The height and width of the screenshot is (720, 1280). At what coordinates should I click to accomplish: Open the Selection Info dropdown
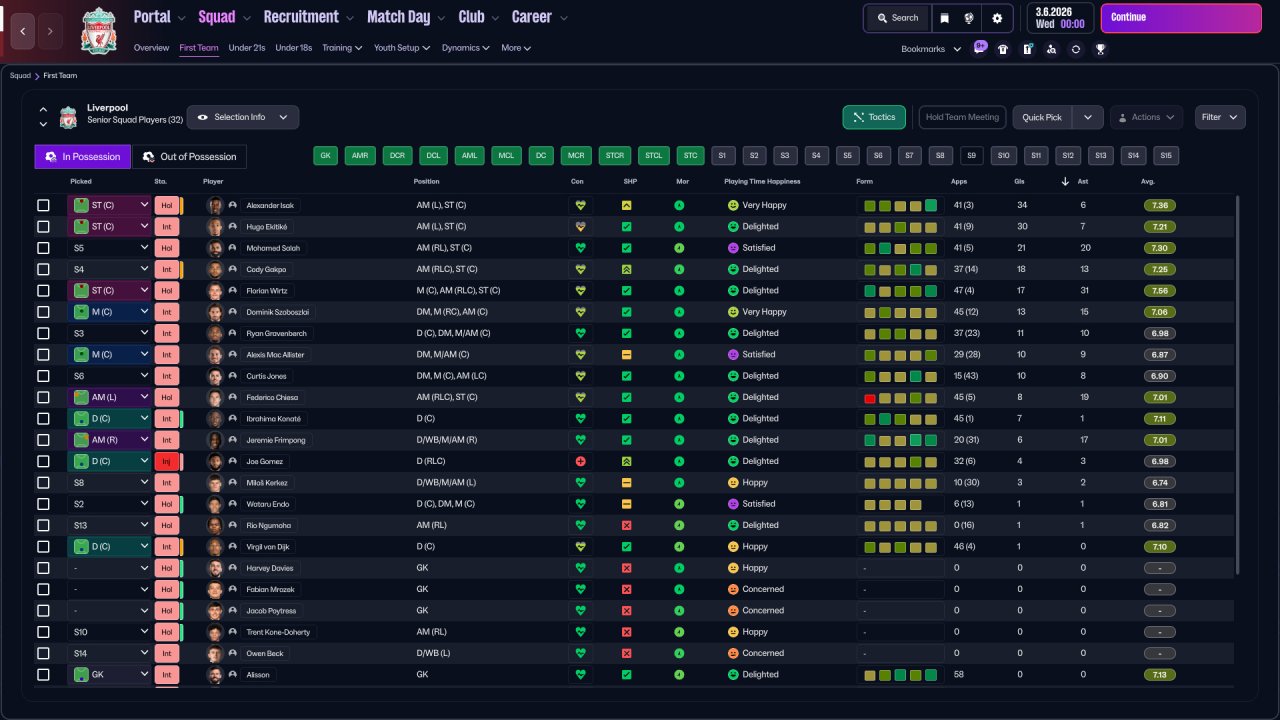coord(243,117)
